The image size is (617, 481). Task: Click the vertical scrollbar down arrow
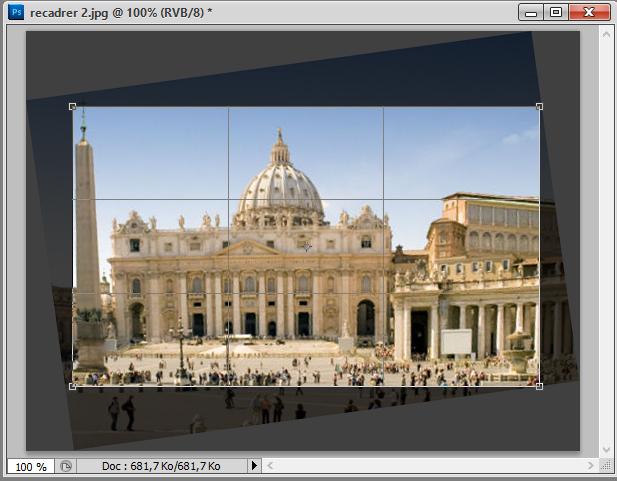(606, 449)
